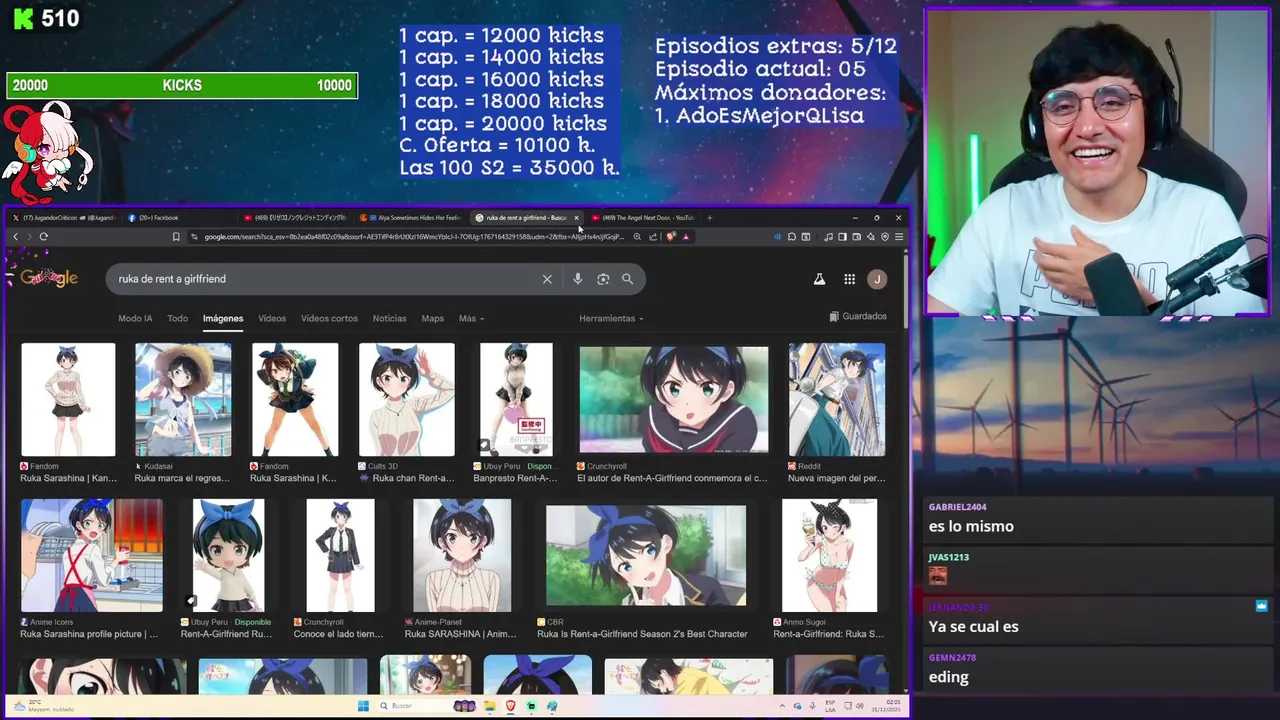Viewport: 1280px width, 720px height.
Task: Click chat username GABRIEL2404
Action: [957, 507]
